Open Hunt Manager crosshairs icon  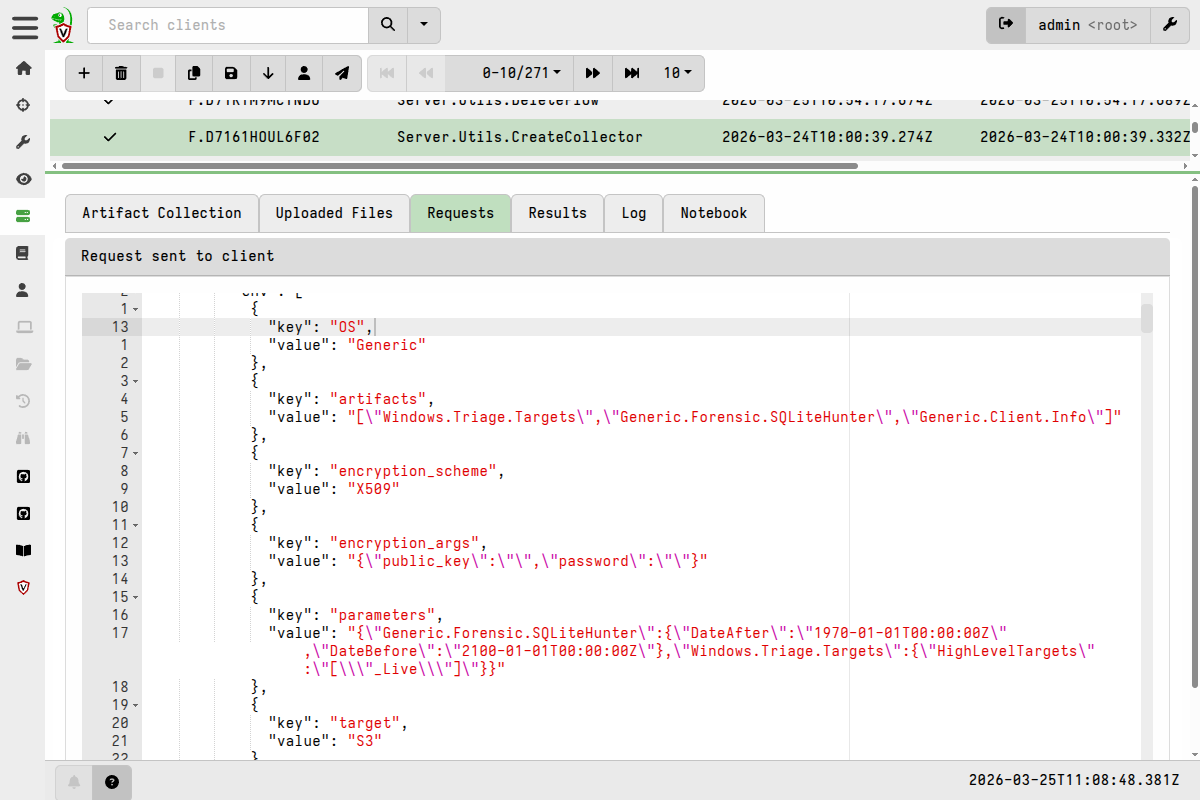pyautogui.click(x=23, y=105)
